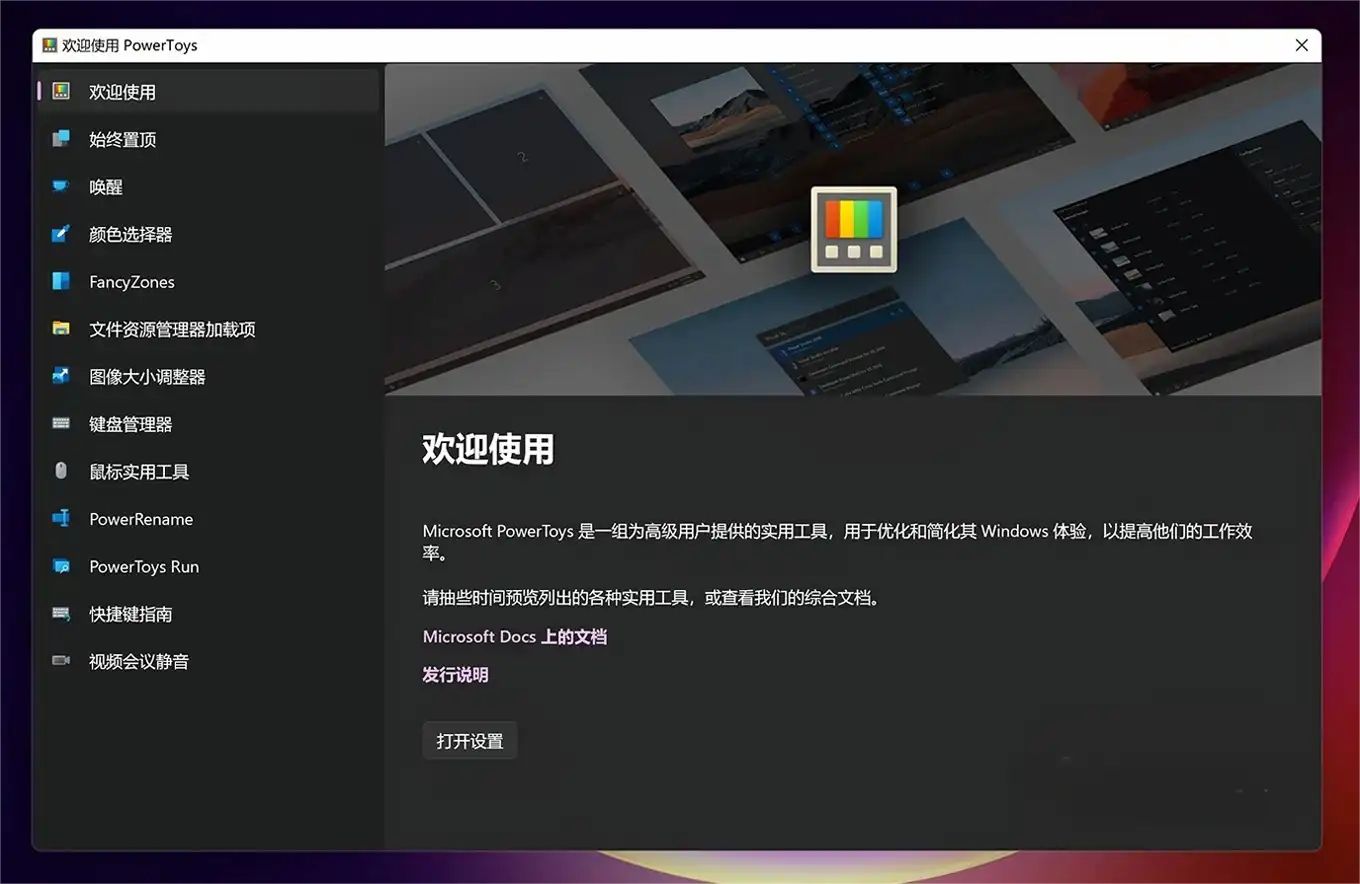The image size is (1360, 884).
Task: Switch to the PowerRename page
Action: point(208,519)
